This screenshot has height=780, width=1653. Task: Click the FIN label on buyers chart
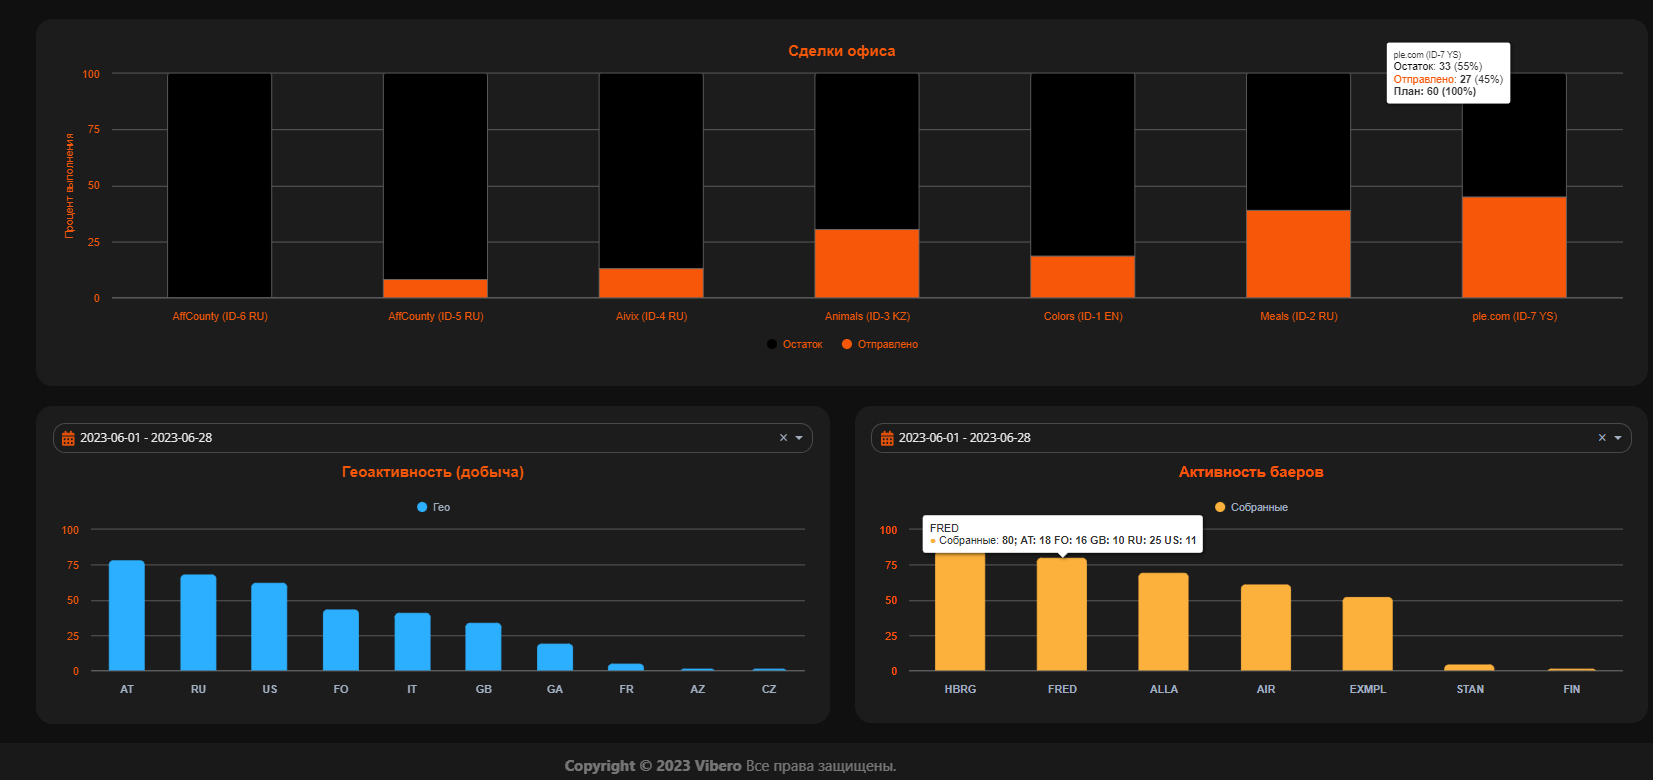(1572, 689)
